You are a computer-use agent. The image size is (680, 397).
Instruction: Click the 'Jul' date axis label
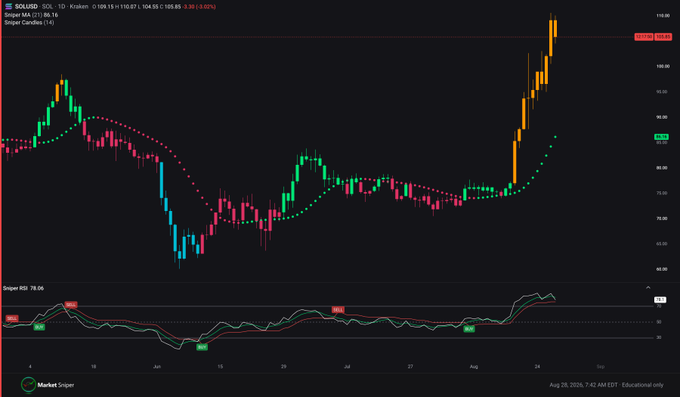347,367
